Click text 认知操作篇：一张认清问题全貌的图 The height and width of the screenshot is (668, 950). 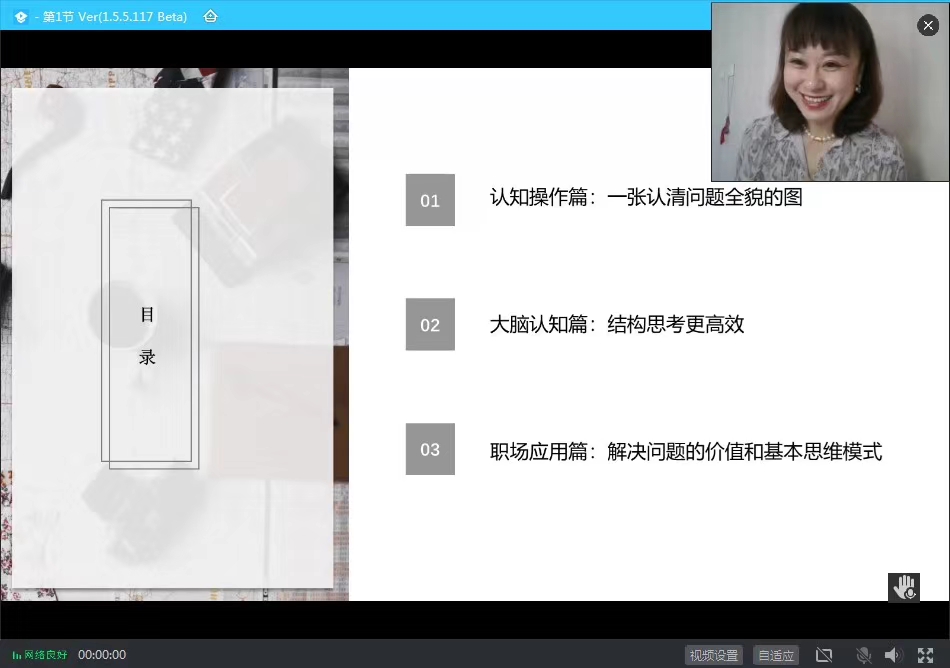[646, 197]
